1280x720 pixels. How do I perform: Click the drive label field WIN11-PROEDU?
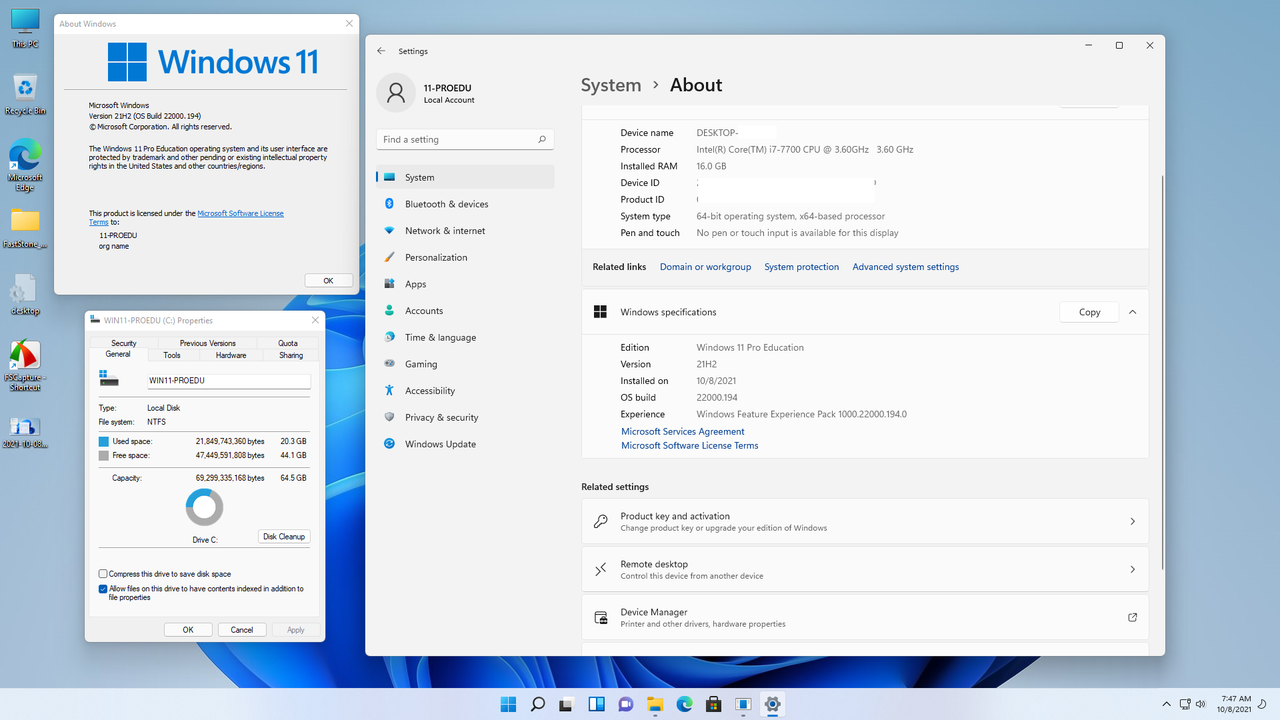tap(228, 381)
